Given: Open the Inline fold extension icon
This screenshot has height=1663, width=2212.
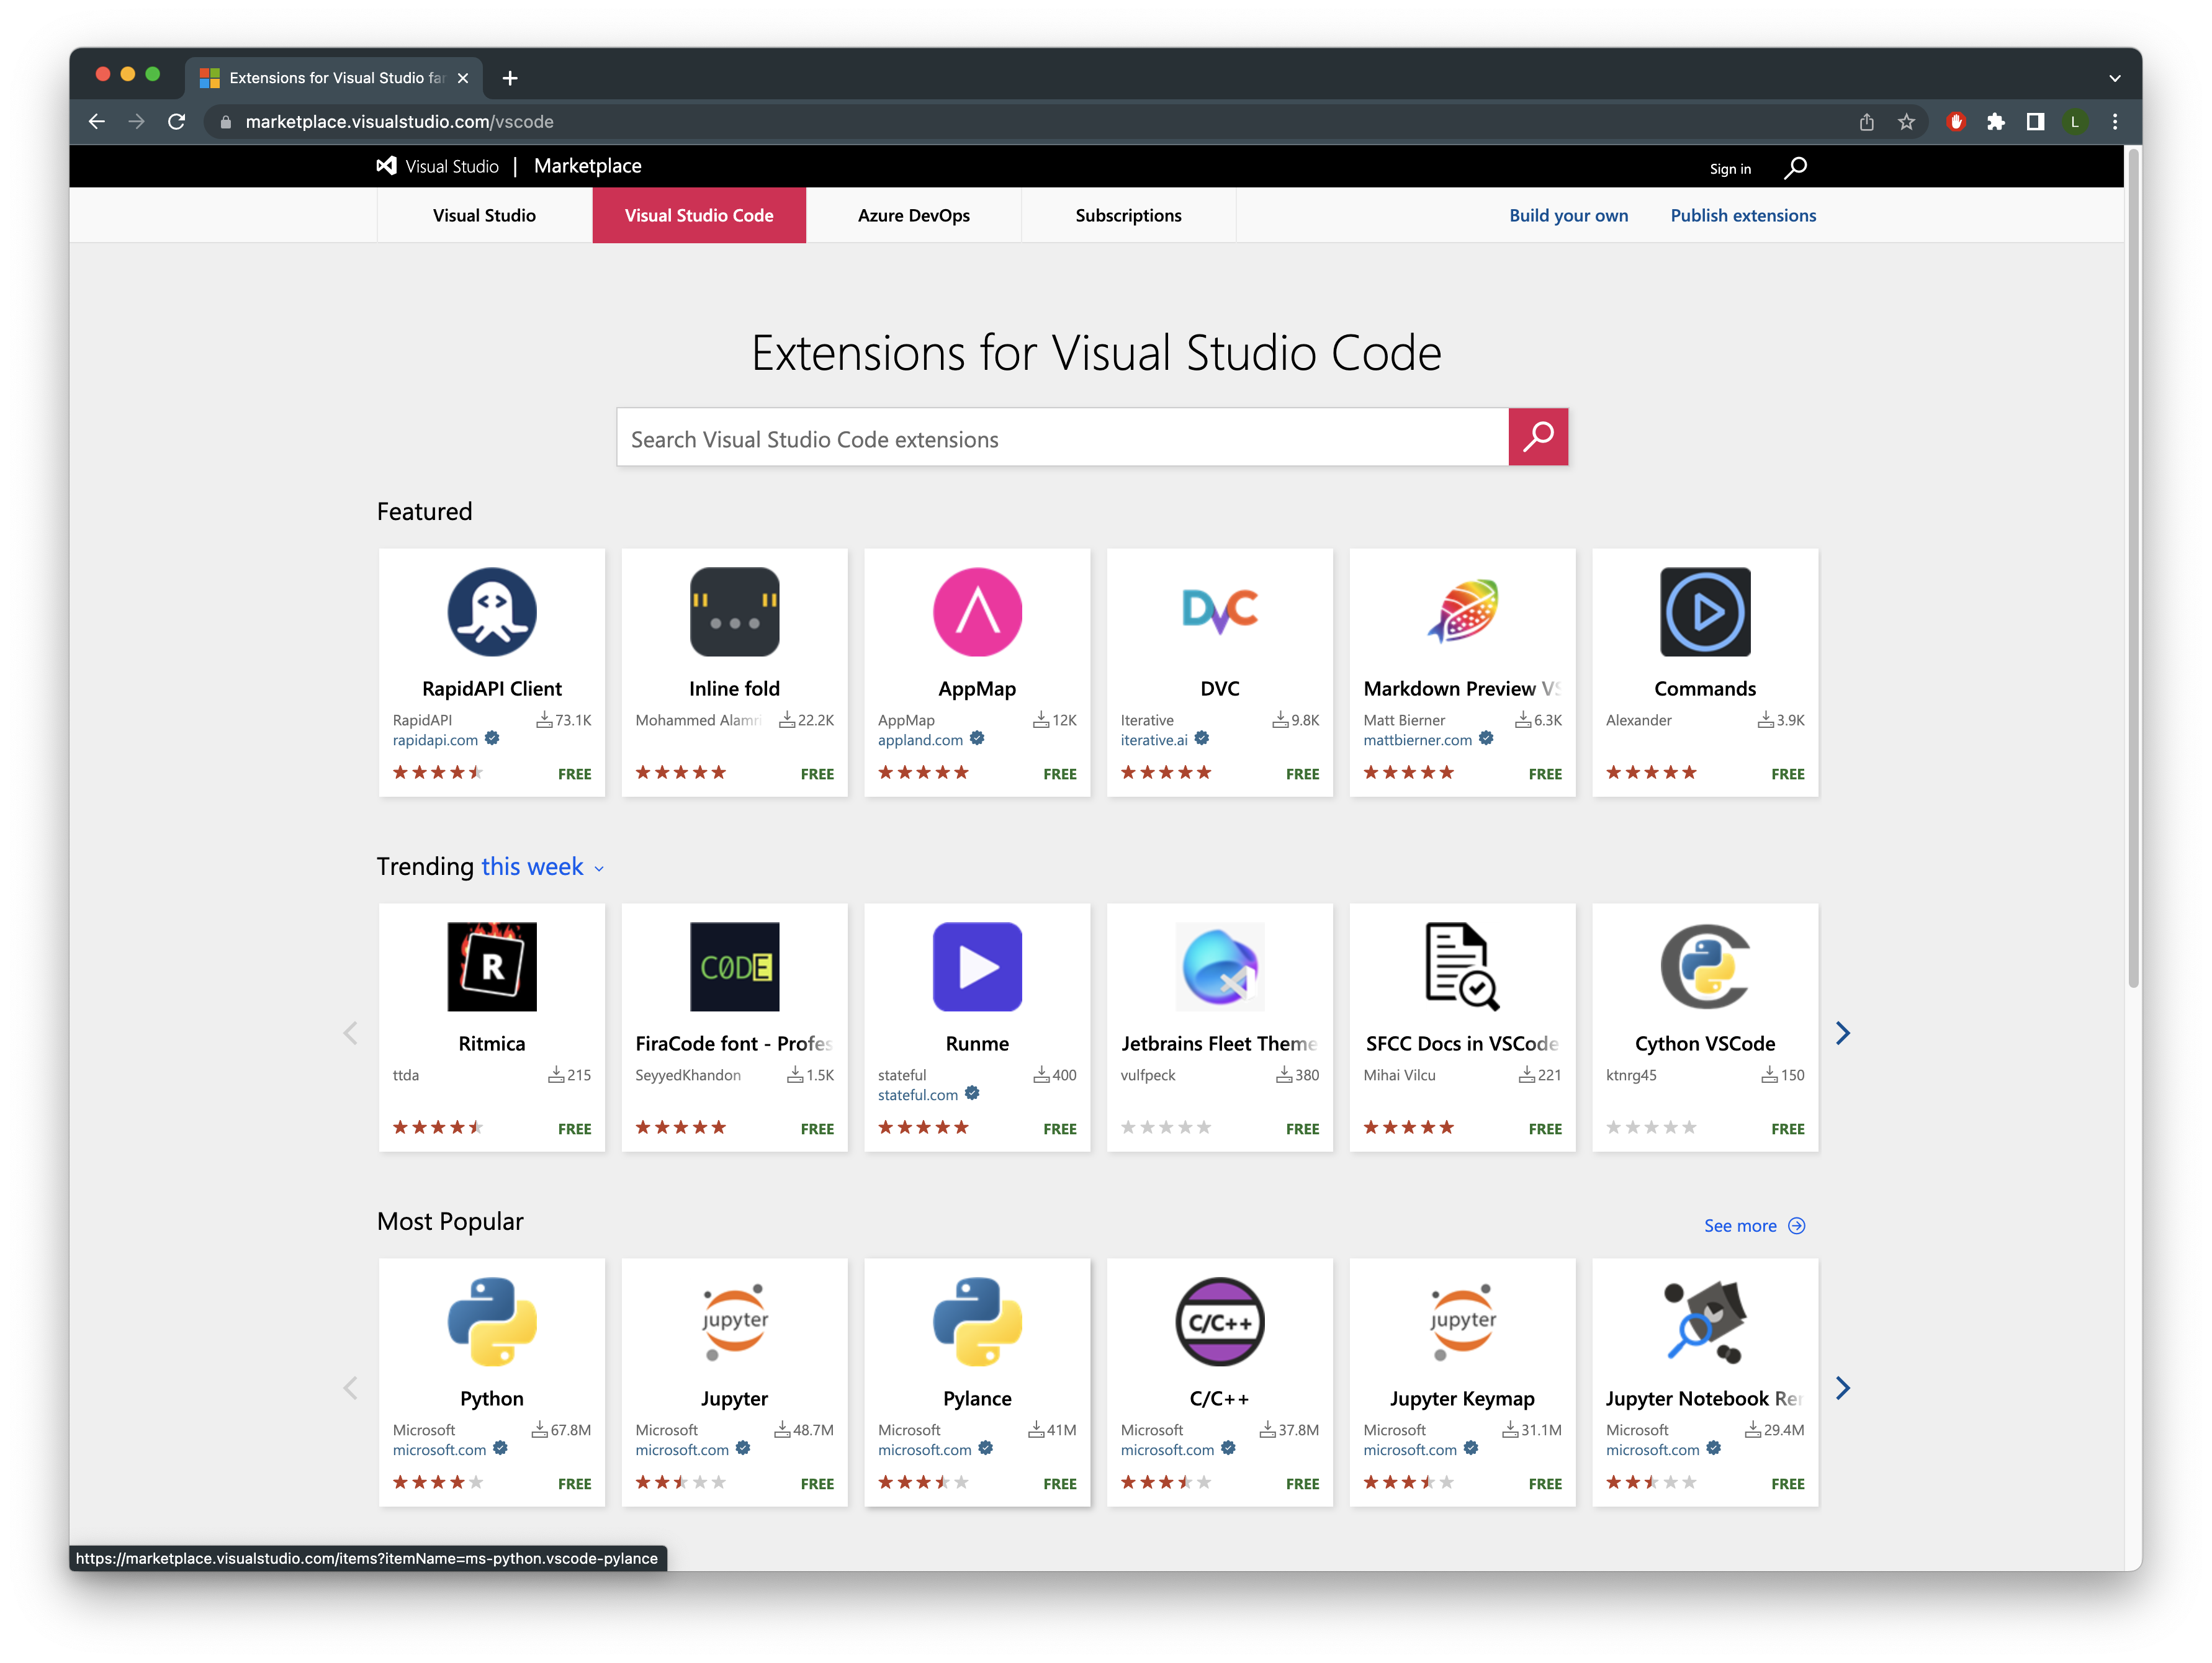Looking at the screenshot, I should pos(734,611).
